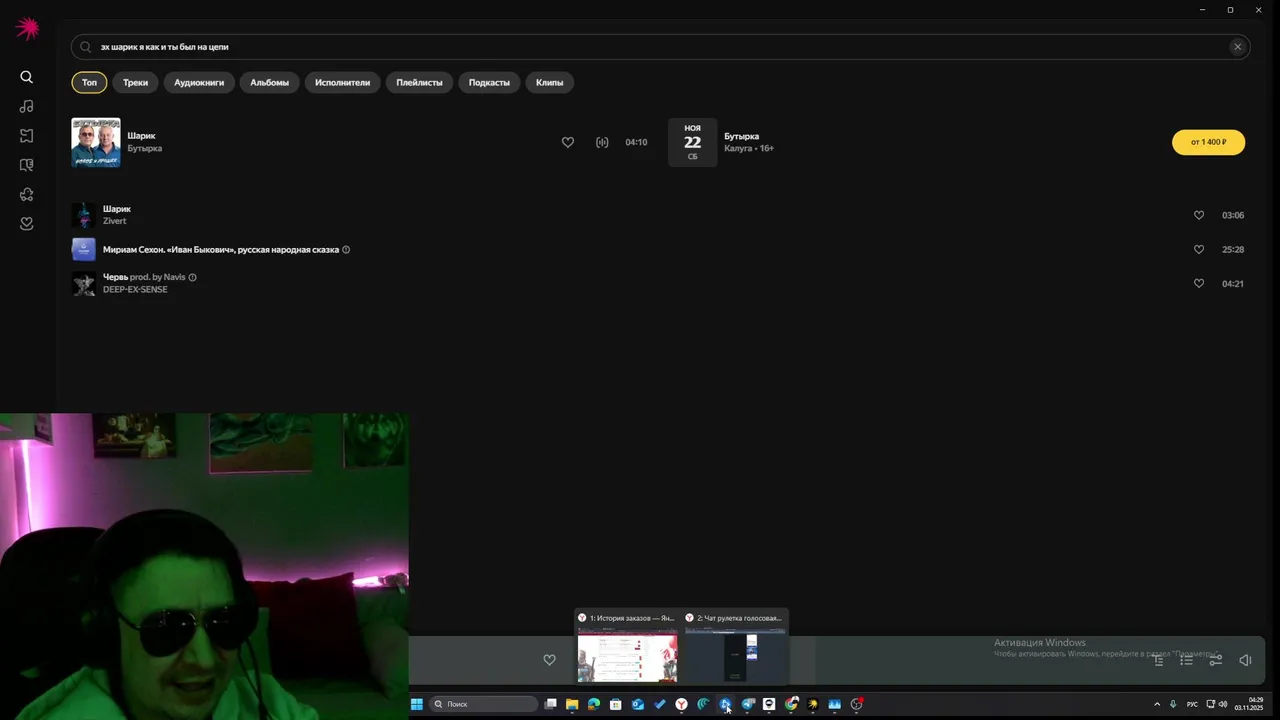Open Chrome from the taskbar
This screenshot has width=1280, height=720.
[x=791, y=704]
